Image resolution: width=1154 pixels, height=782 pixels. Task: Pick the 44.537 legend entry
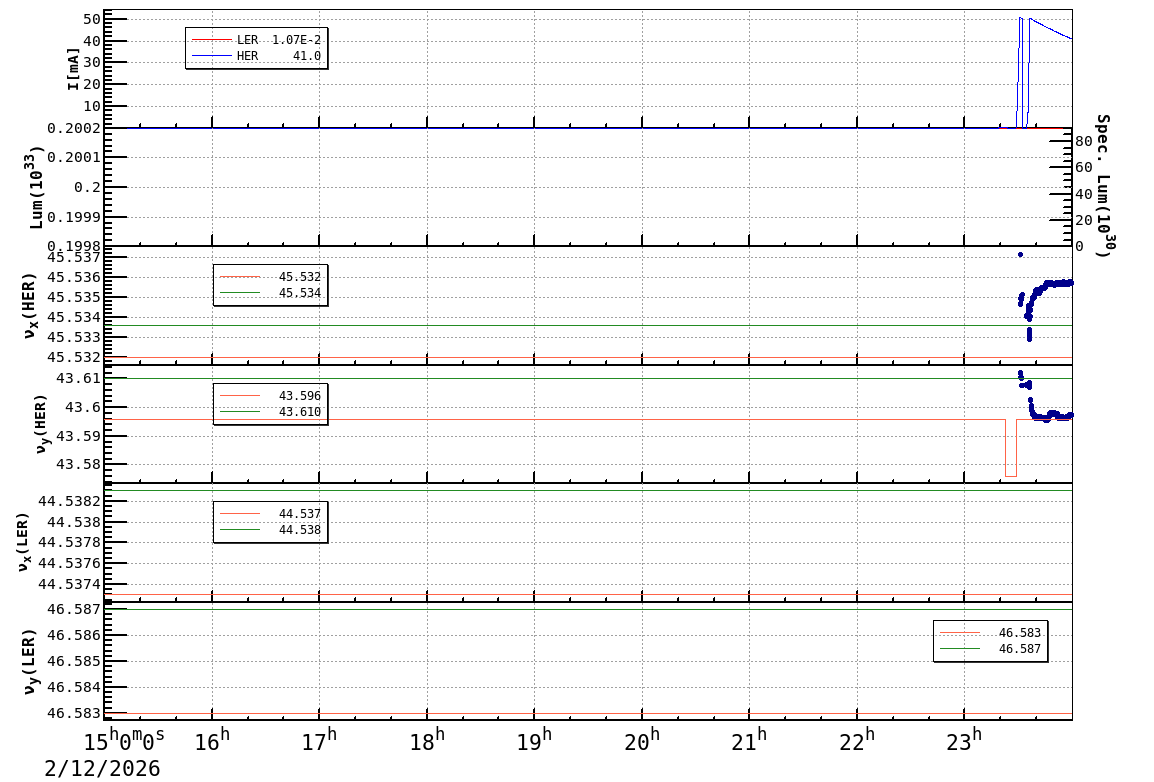(270, 514)
